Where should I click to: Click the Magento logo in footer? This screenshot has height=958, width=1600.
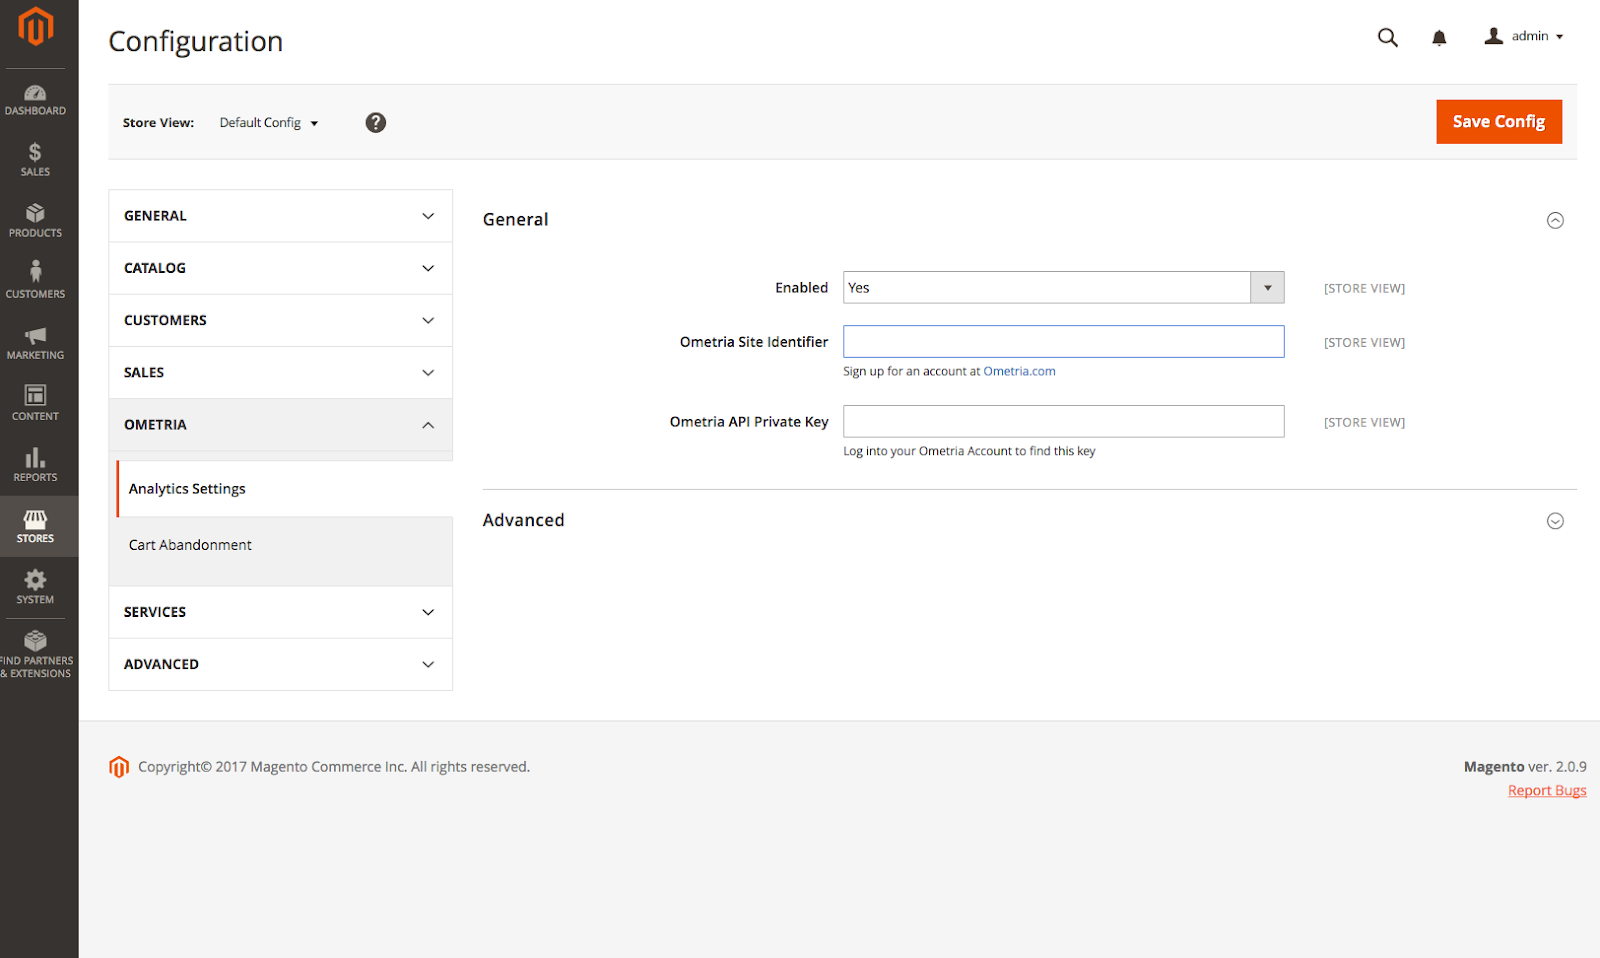(x=119, y=767)
